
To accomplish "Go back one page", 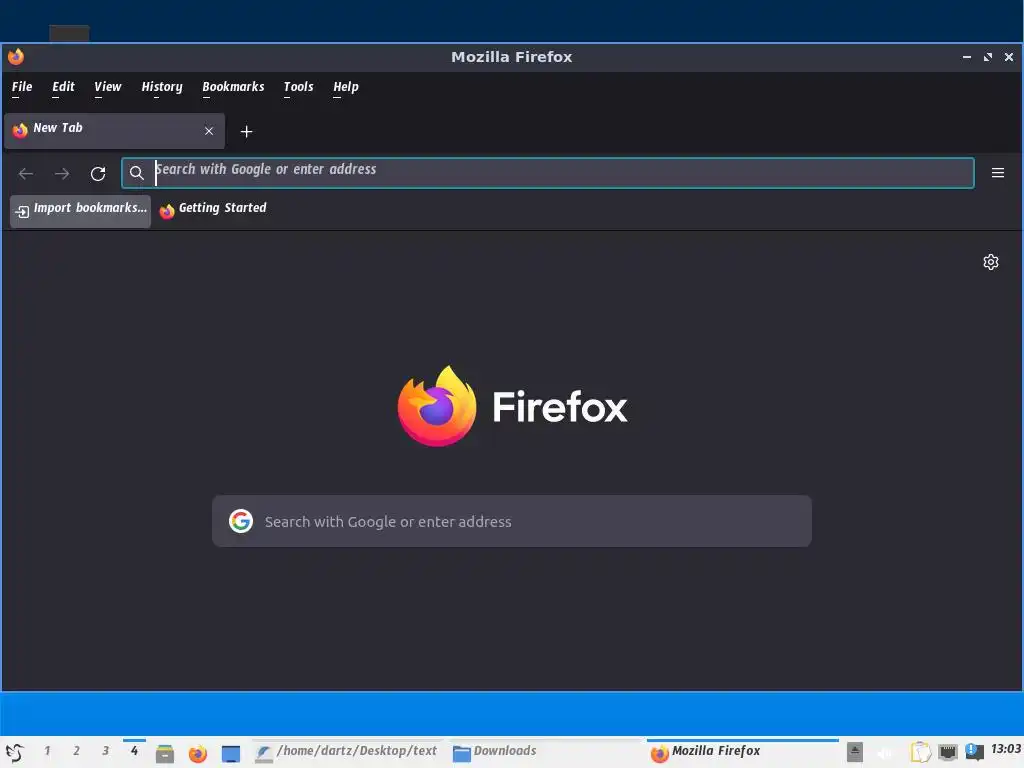I will (25, 173).
